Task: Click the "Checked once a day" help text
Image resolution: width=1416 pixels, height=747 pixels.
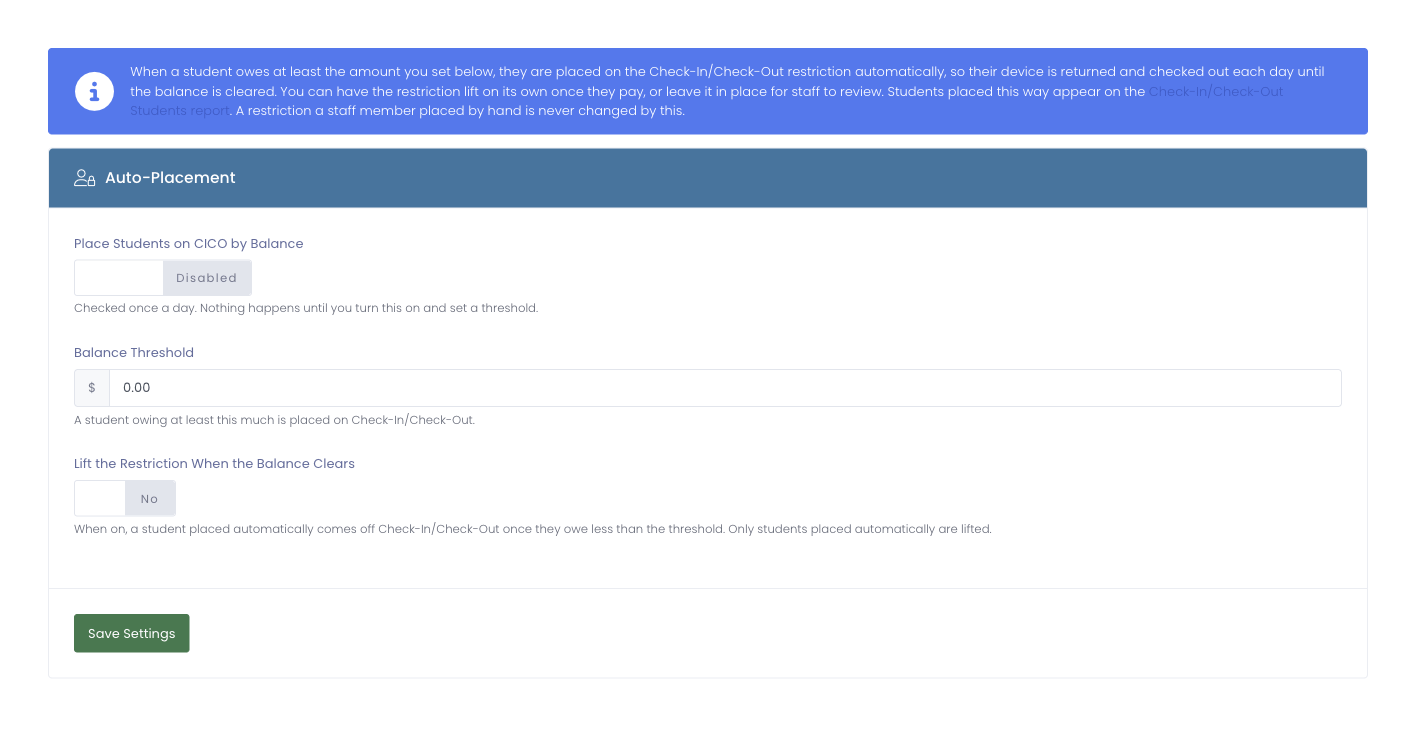Action: click(306, 308)
